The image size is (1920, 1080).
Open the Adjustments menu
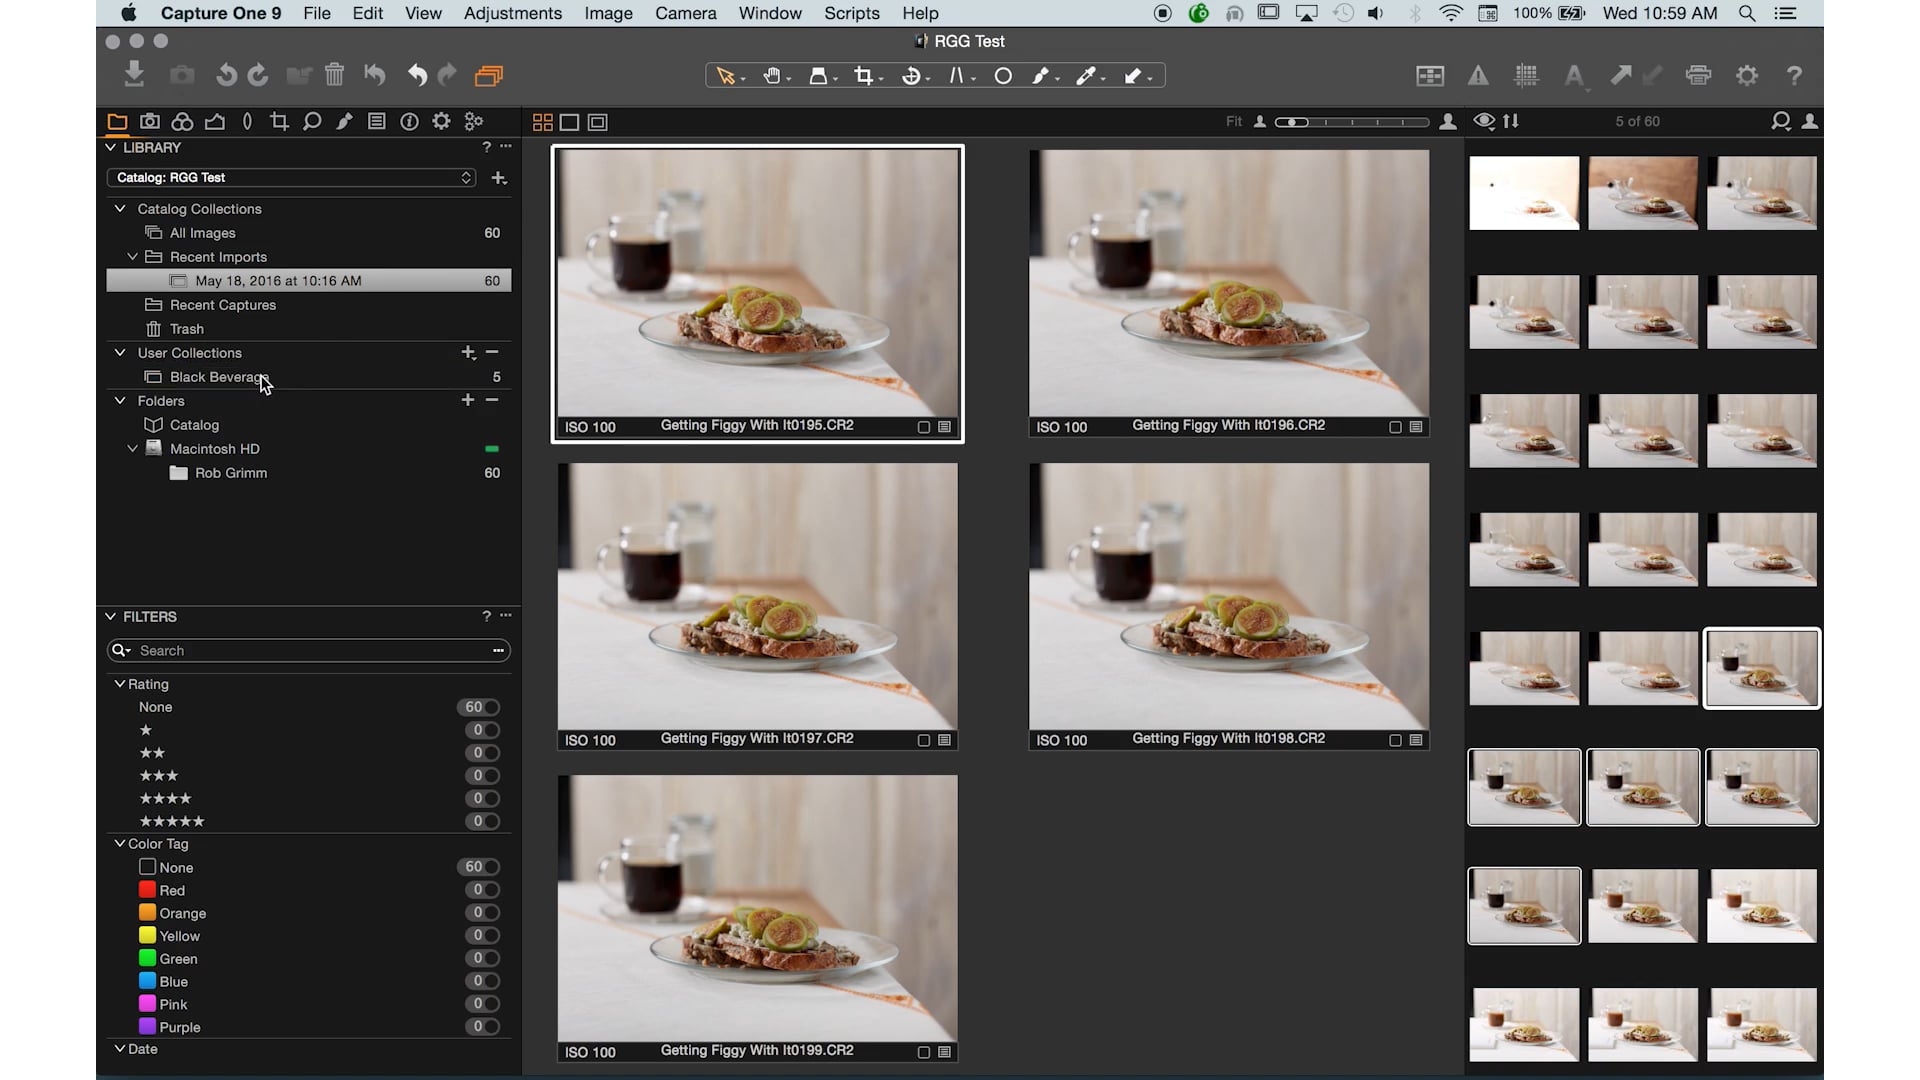[x=512, y=13]
